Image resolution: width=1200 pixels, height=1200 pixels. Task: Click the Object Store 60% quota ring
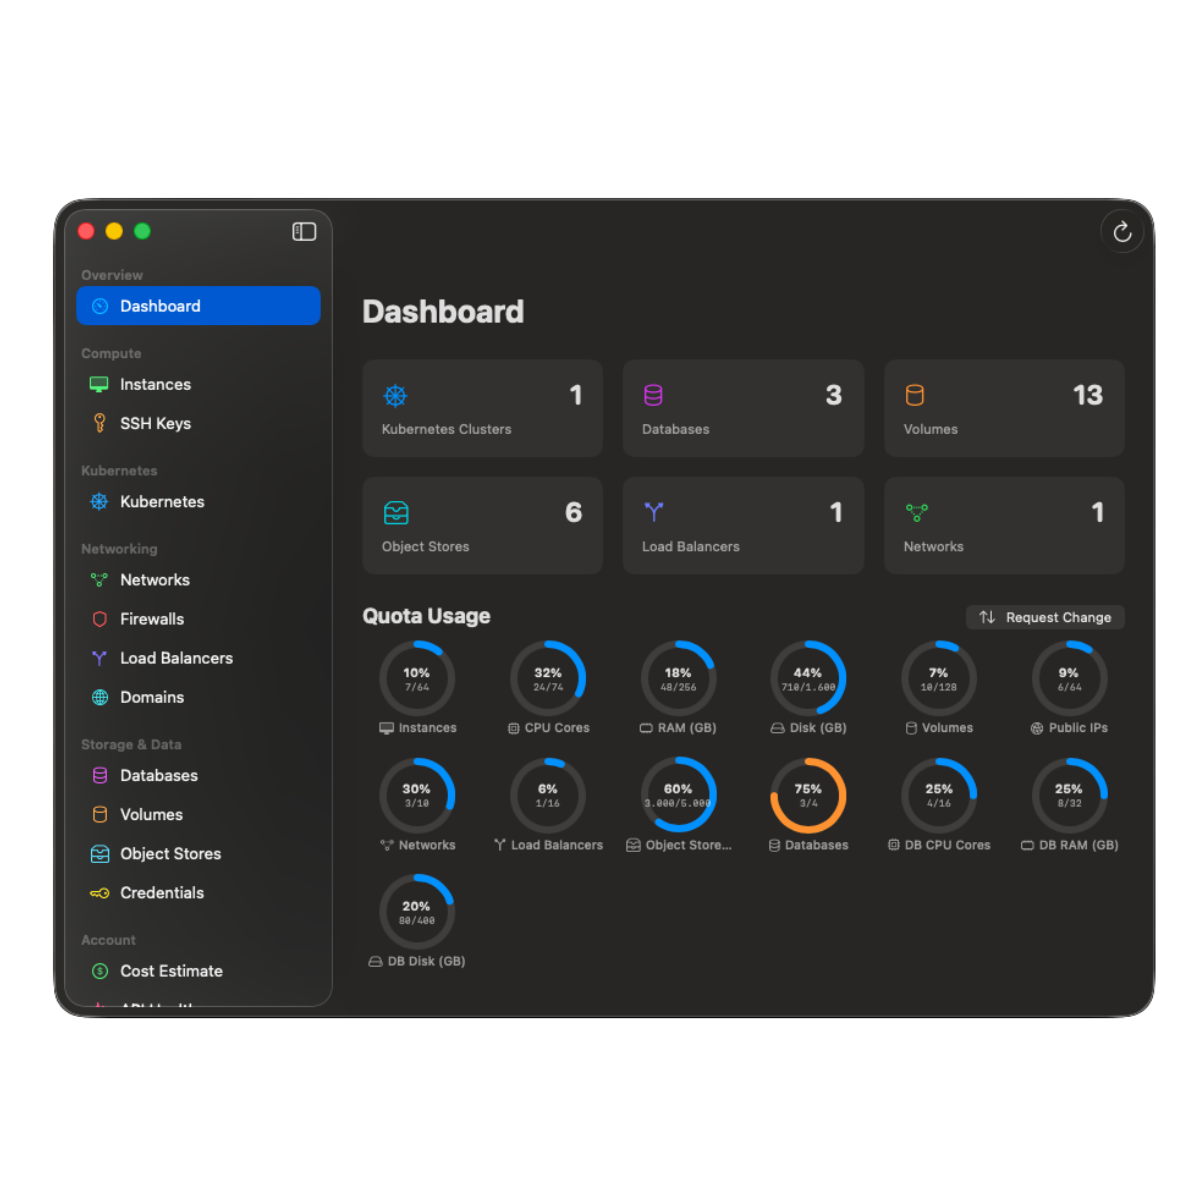click(678, 795)
